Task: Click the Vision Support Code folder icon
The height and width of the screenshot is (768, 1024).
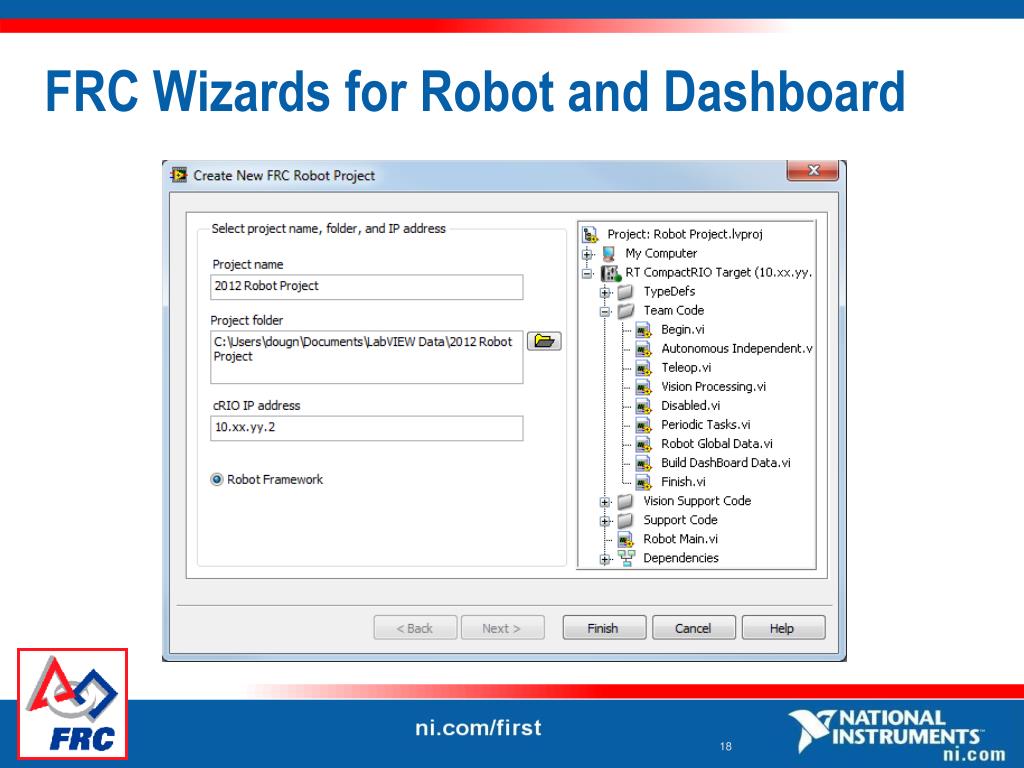Action: click(x=626, y=501)
